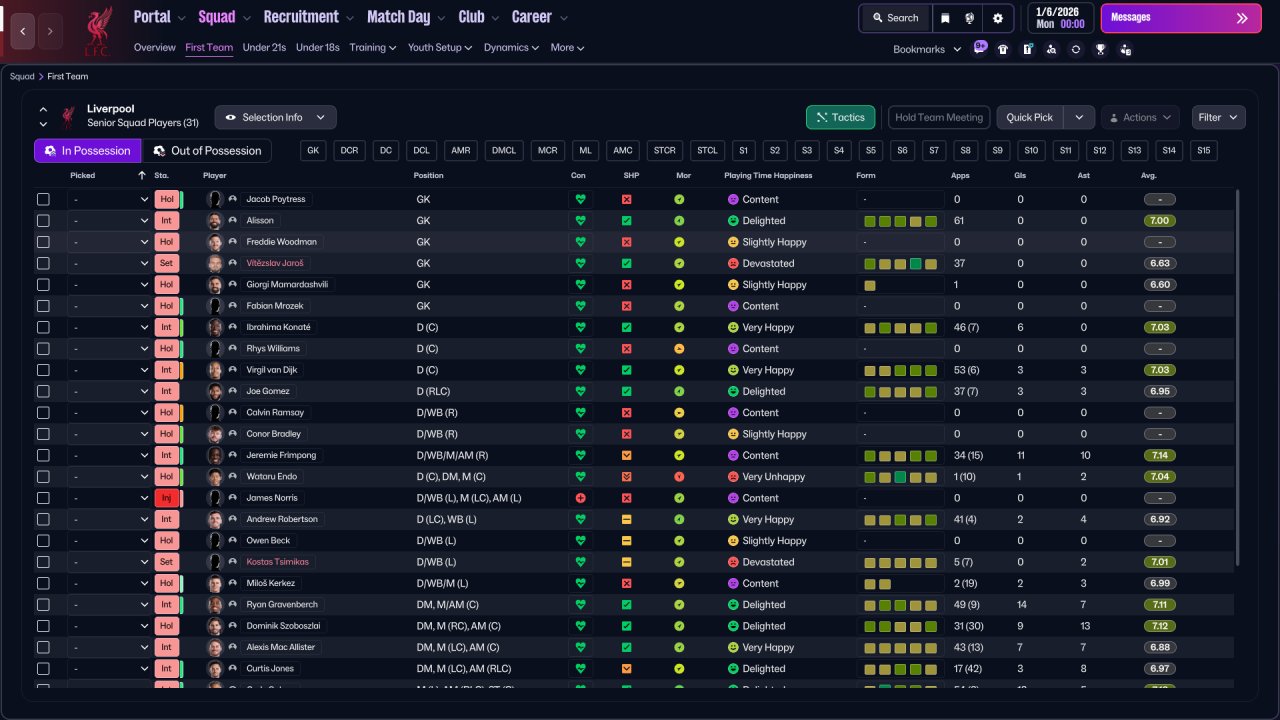The width and height of the screenshot is (1280, 720).
Task: Click the STCR position slot
Action: click(664, 150)
